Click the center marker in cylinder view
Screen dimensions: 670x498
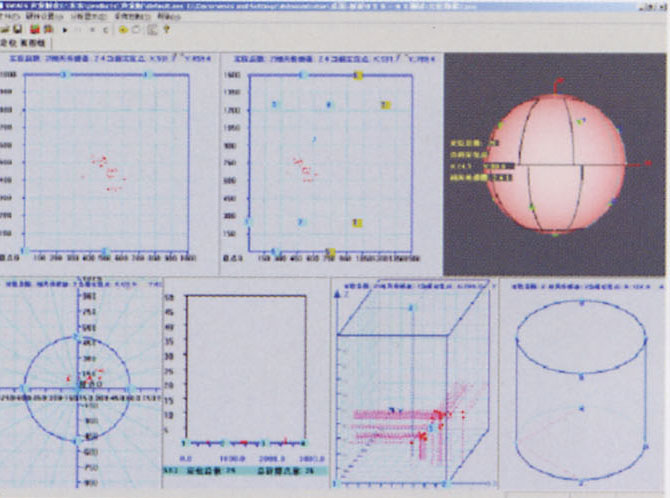point(582,408)
